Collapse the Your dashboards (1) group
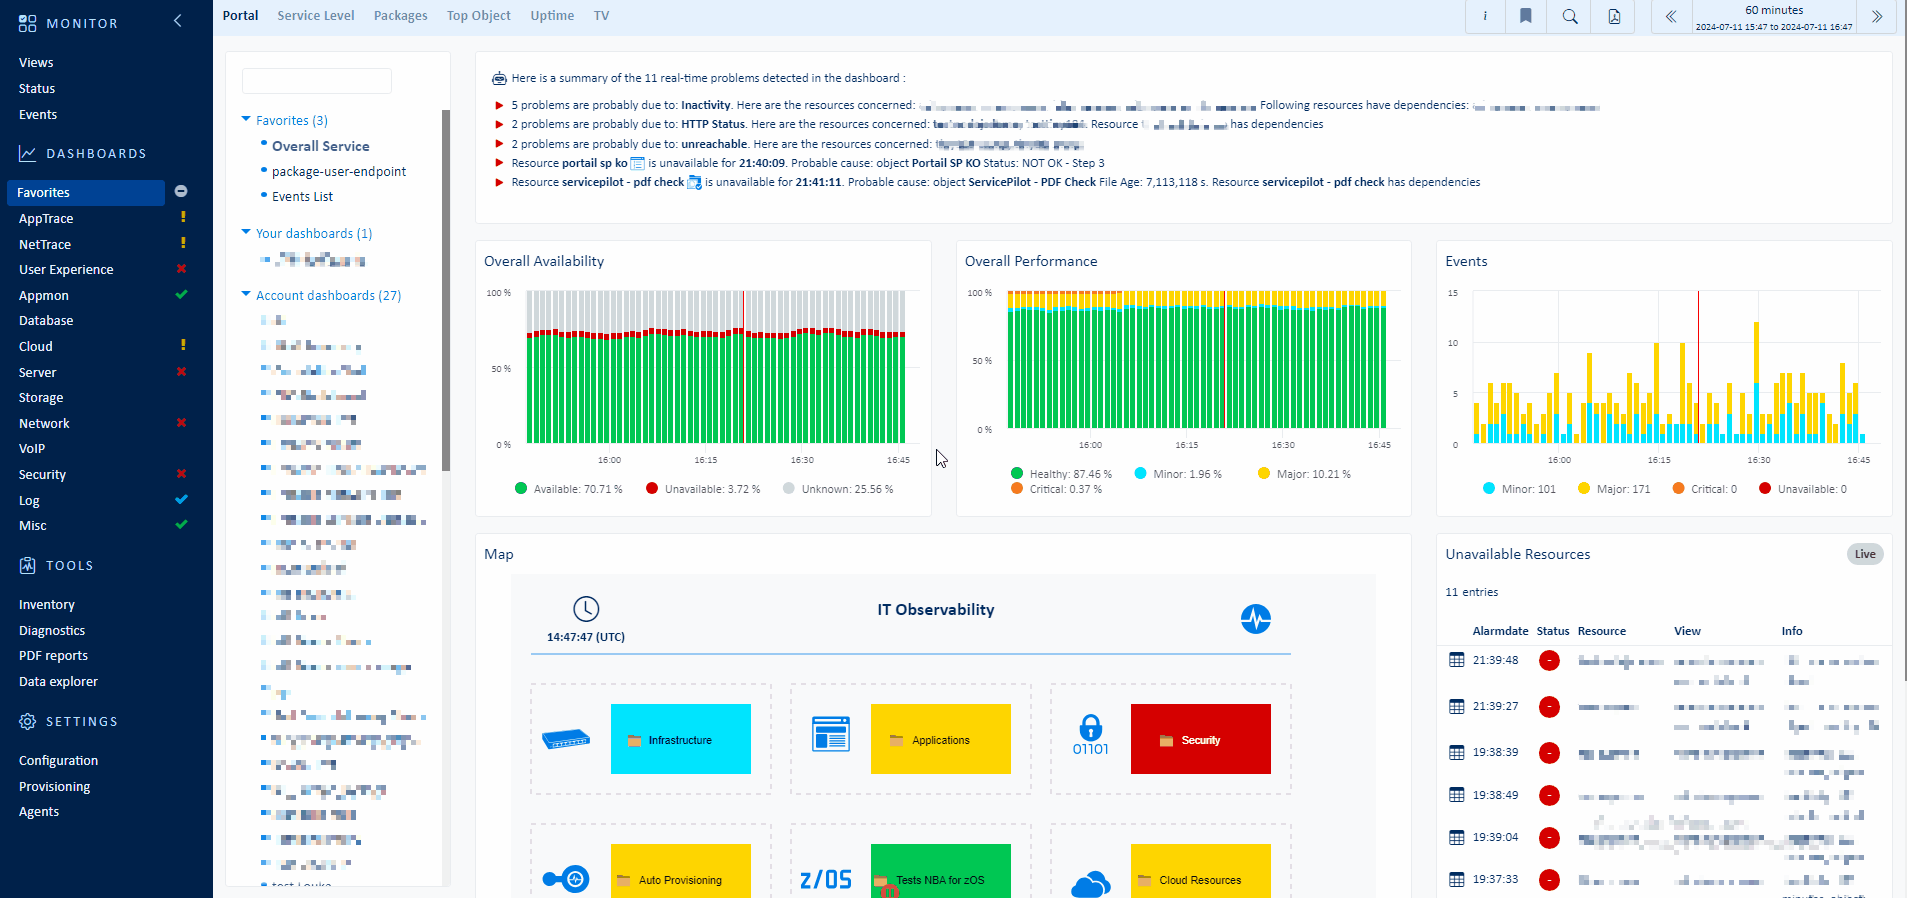1907x898 pixels. (x=246, y=232)
